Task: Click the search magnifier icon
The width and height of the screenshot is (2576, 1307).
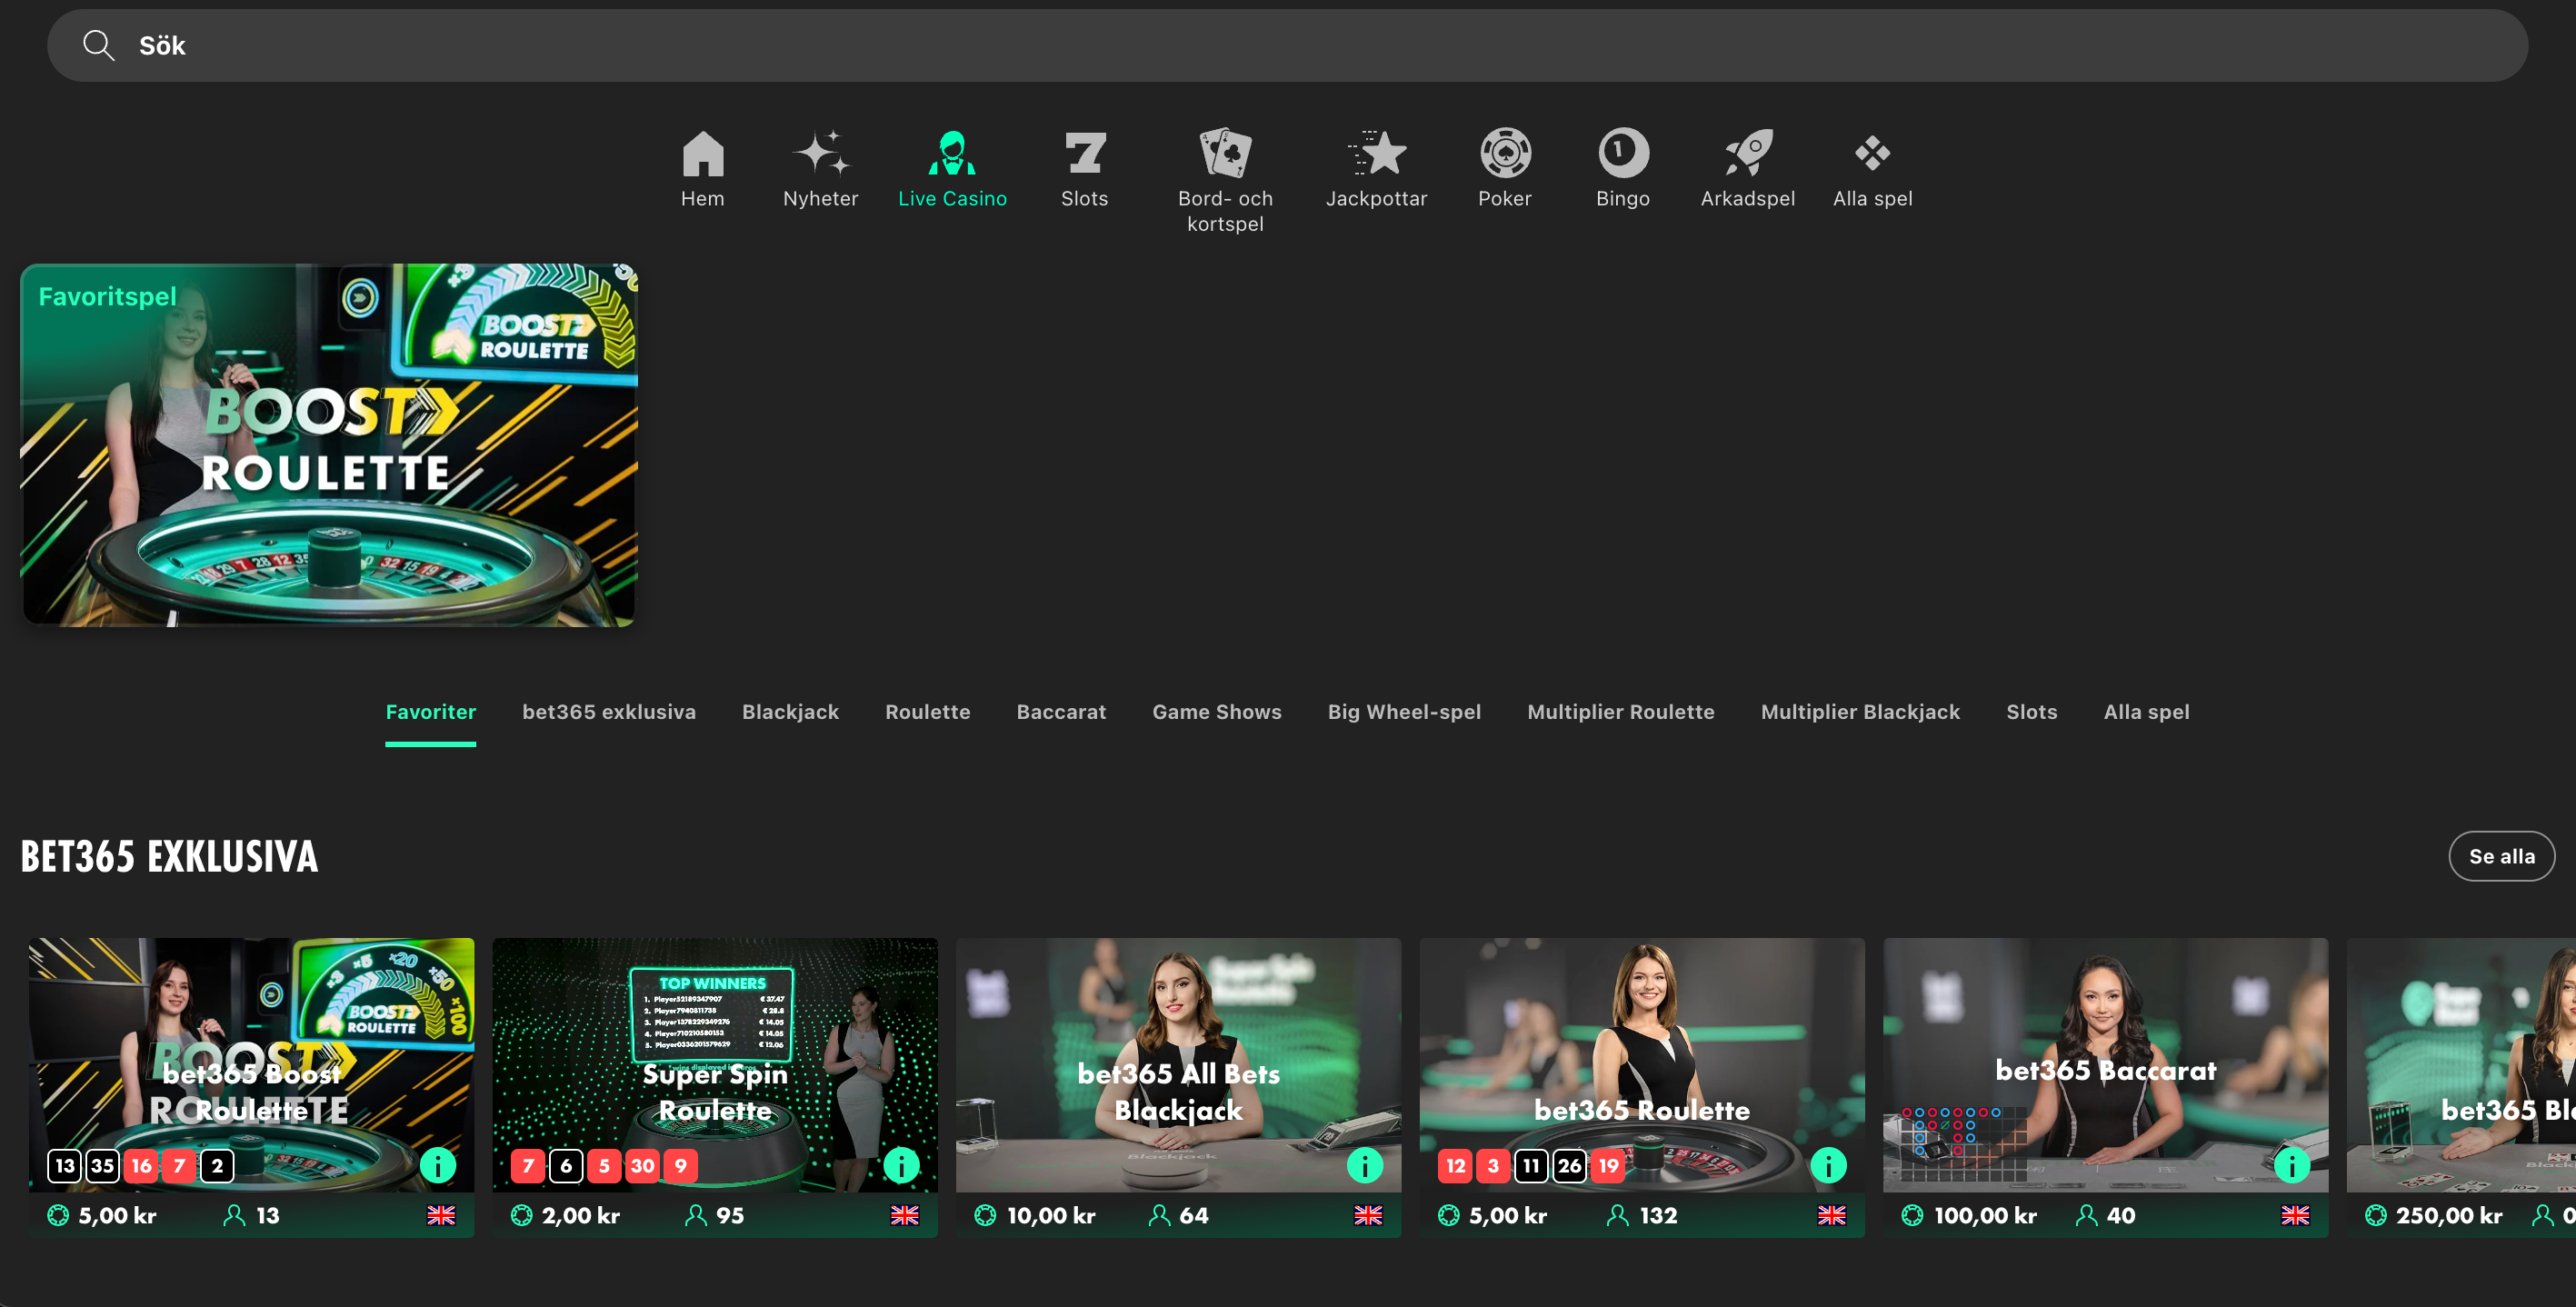Action: (98, 45)
